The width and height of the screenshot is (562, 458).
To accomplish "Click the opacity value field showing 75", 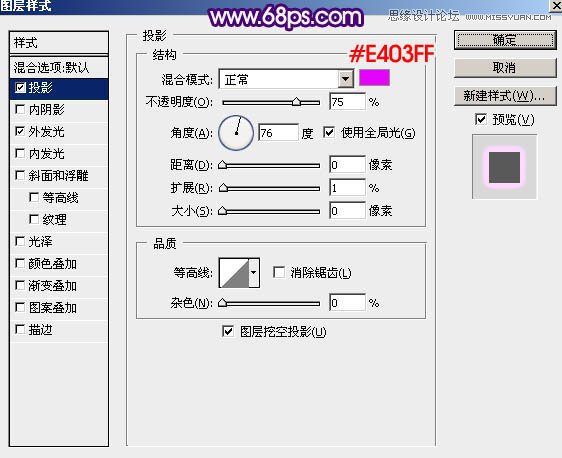I will coord(347,102).
